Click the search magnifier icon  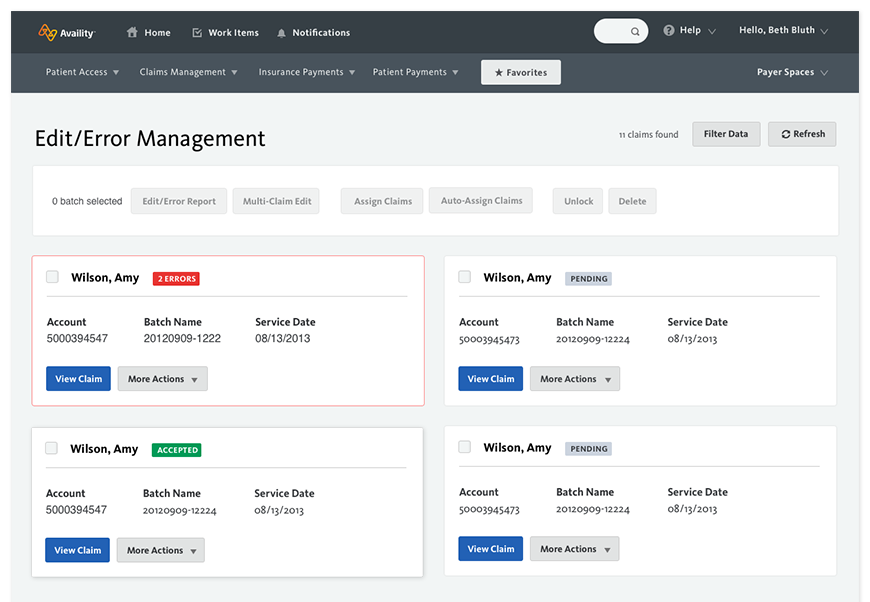[x=635, y=32]
